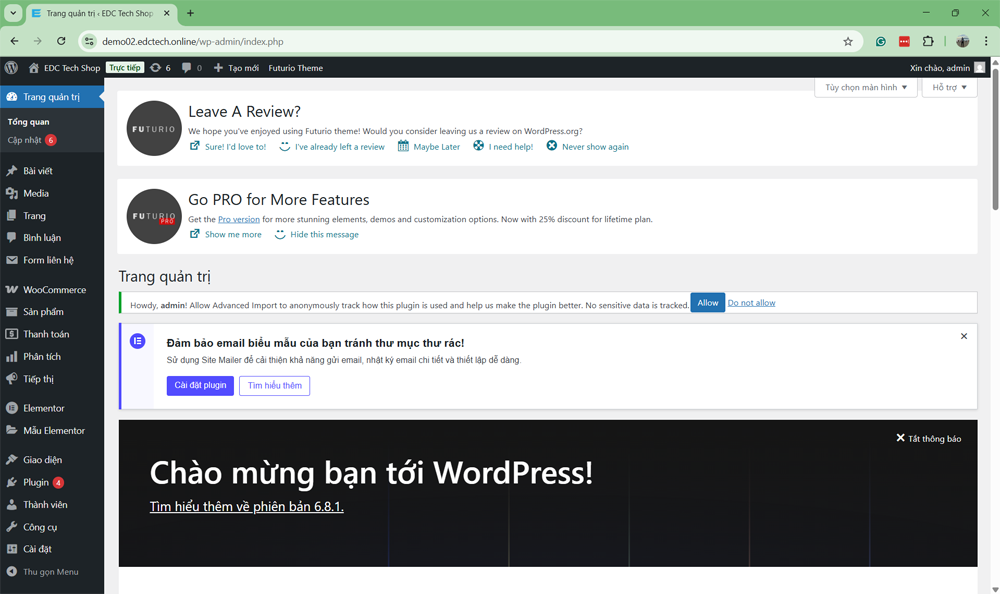This screenshot has width=1000, height=594.
Task: Click the Cài đặt settings icon
Action: [11, 549]
